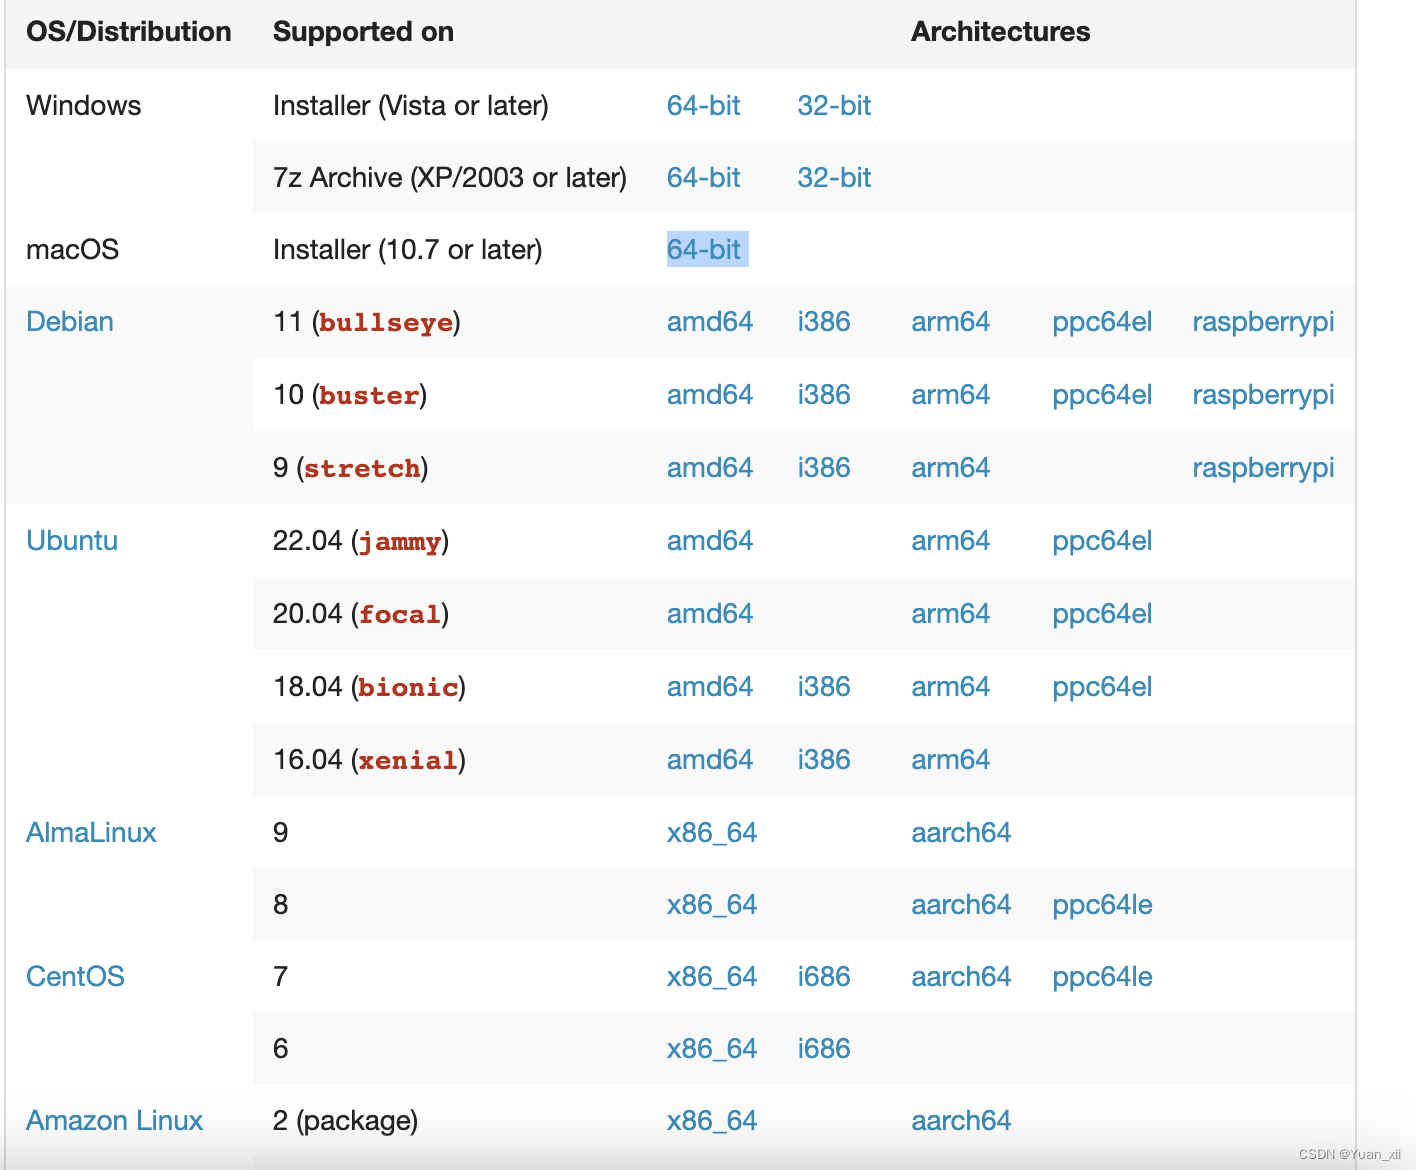Download CentOS 7 x86_64 package
This screenshot has height=1170, width=1416.
point(712,977)
